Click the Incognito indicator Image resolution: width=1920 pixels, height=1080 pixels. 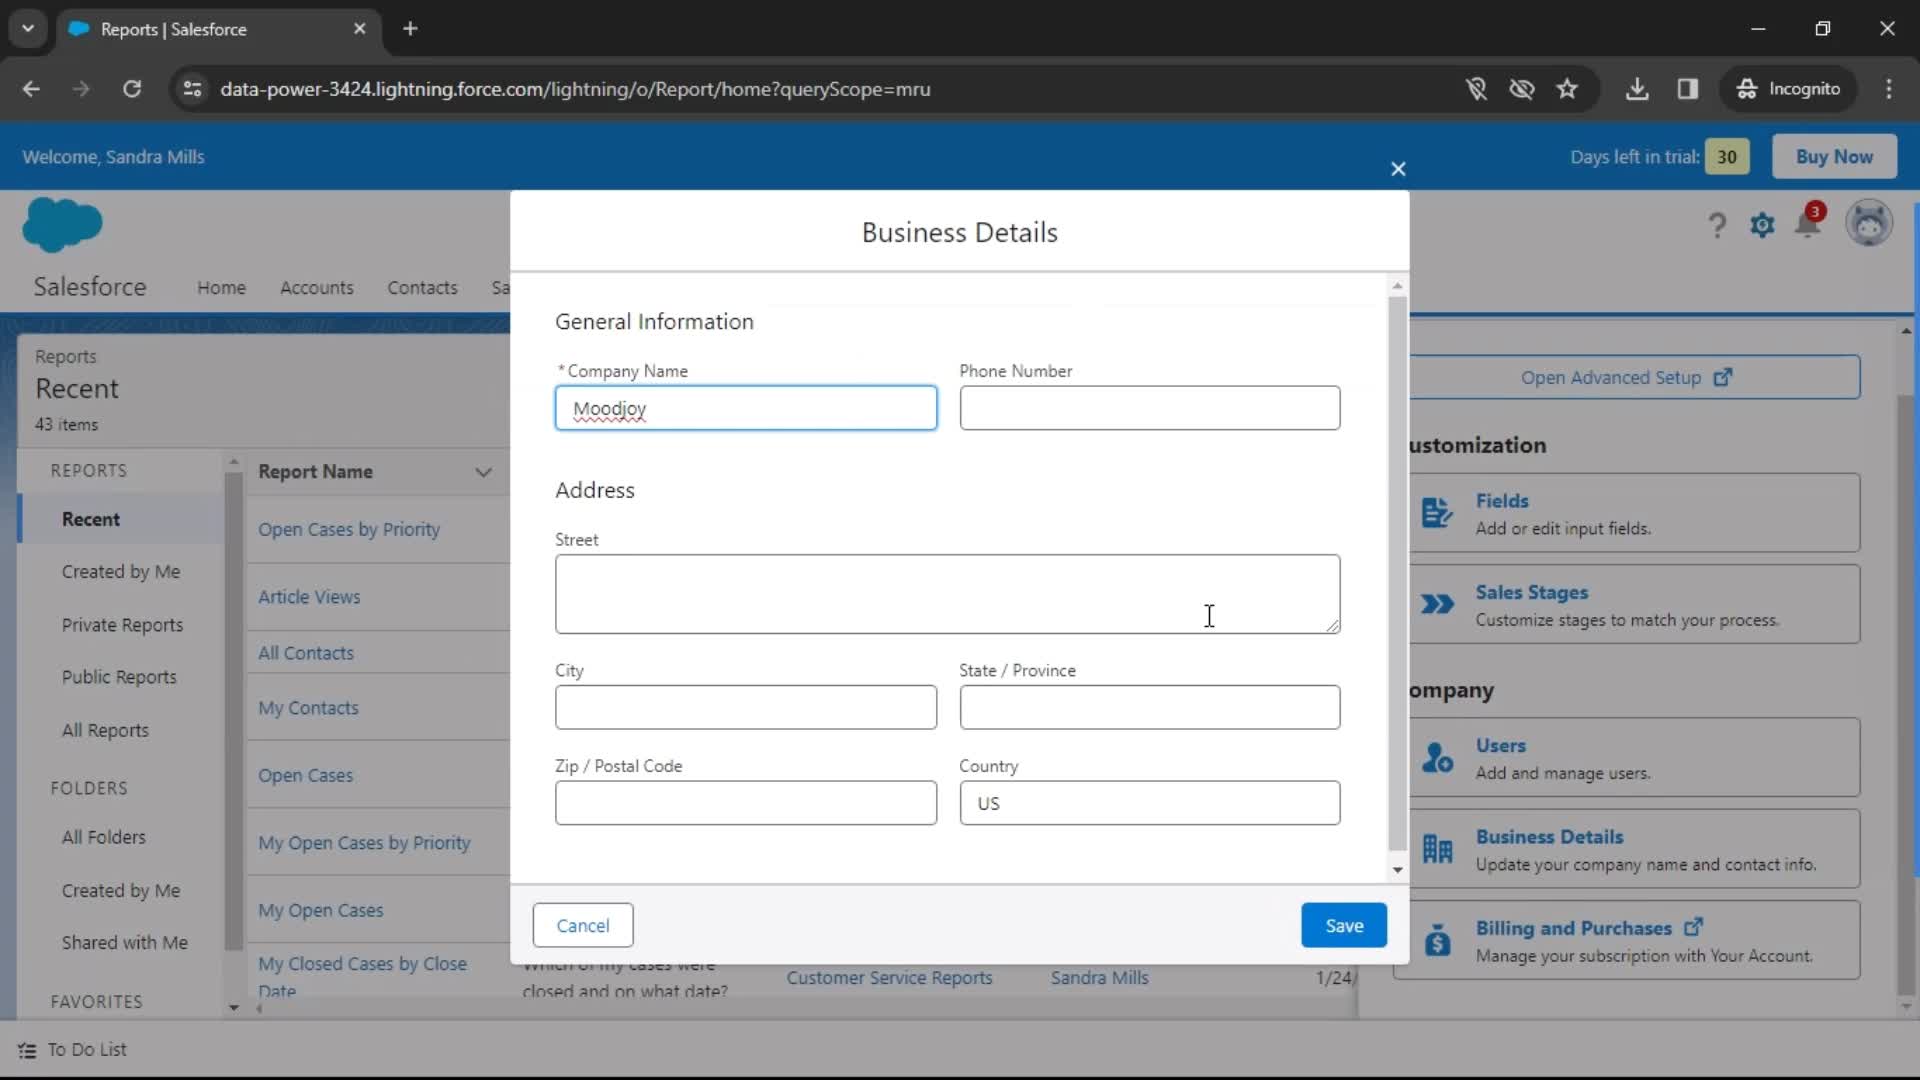1788,89
